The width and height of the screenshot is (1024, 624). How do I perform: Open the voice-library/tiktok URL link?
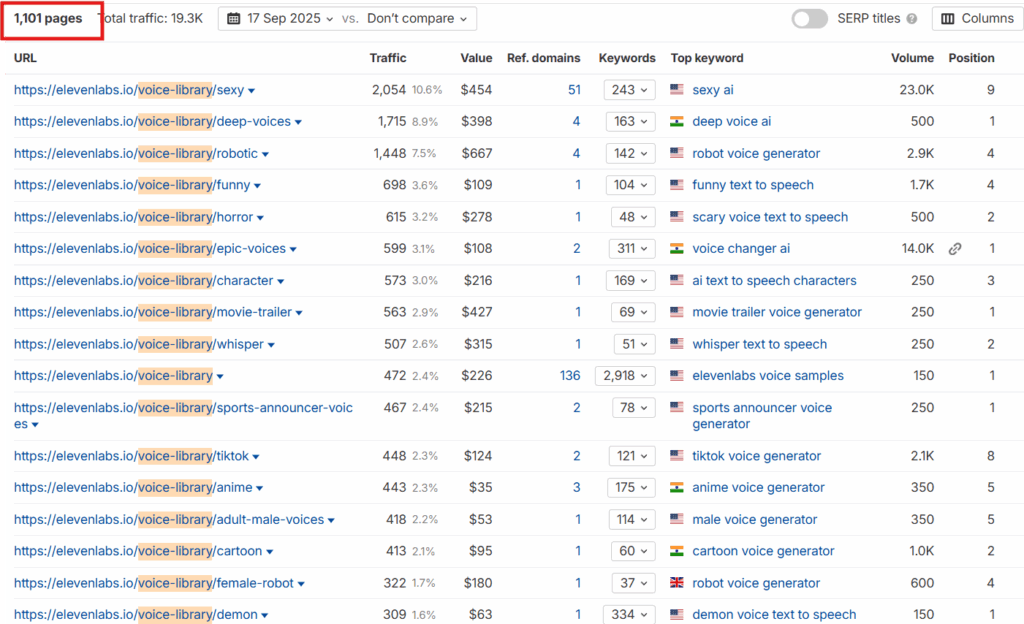point(131,456)
